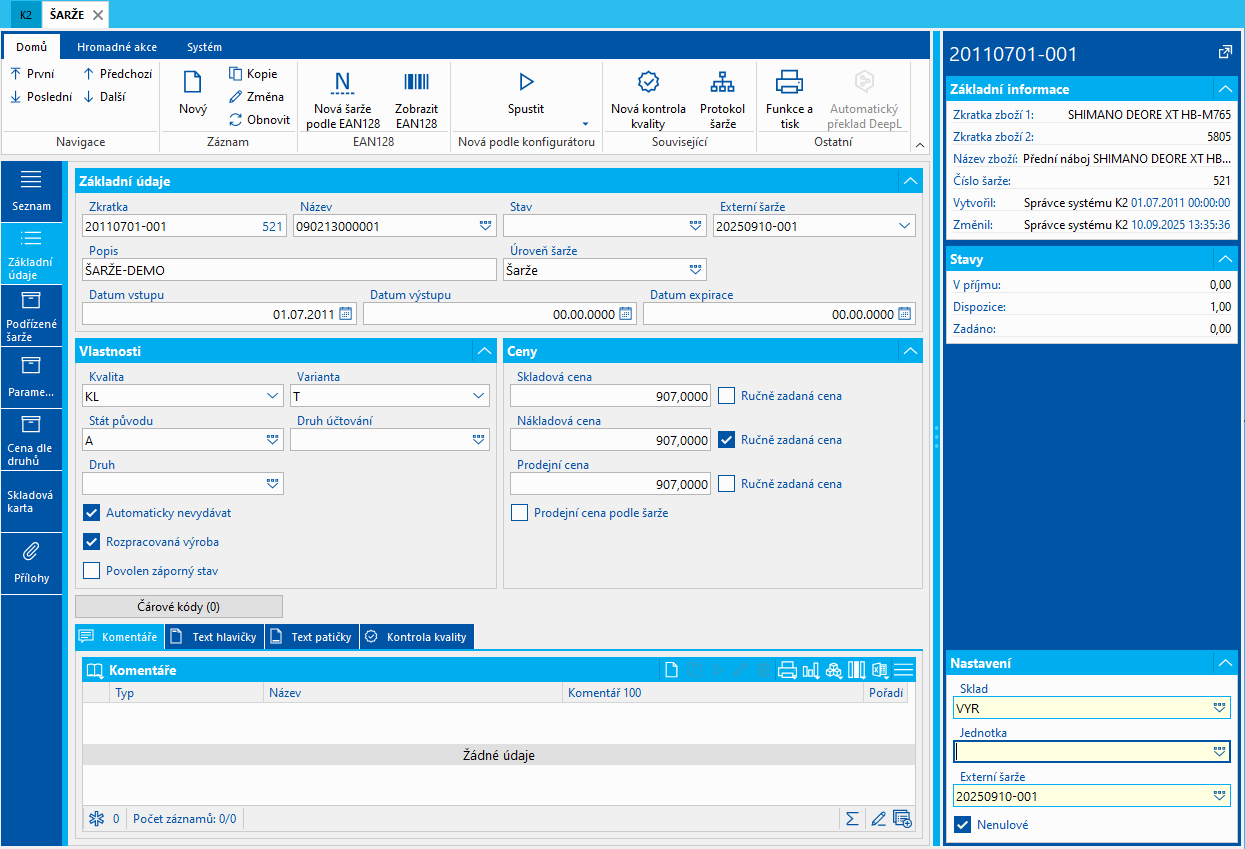The image size is (1245, 849).
Task: Open Protokol šarže
Action: (x=722, y=100)
